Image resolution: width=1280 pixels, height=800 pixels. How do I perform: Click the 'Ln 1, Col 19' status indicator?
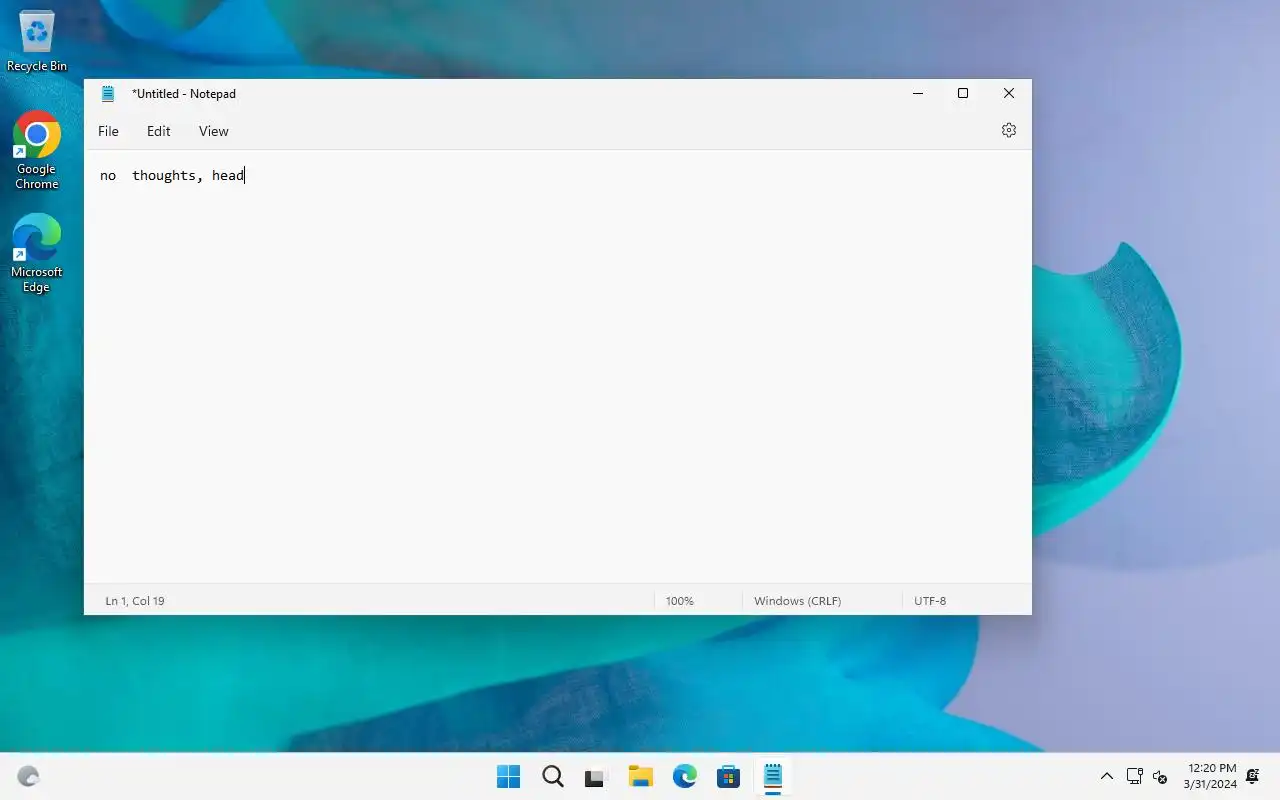click(x=135, y=601)
